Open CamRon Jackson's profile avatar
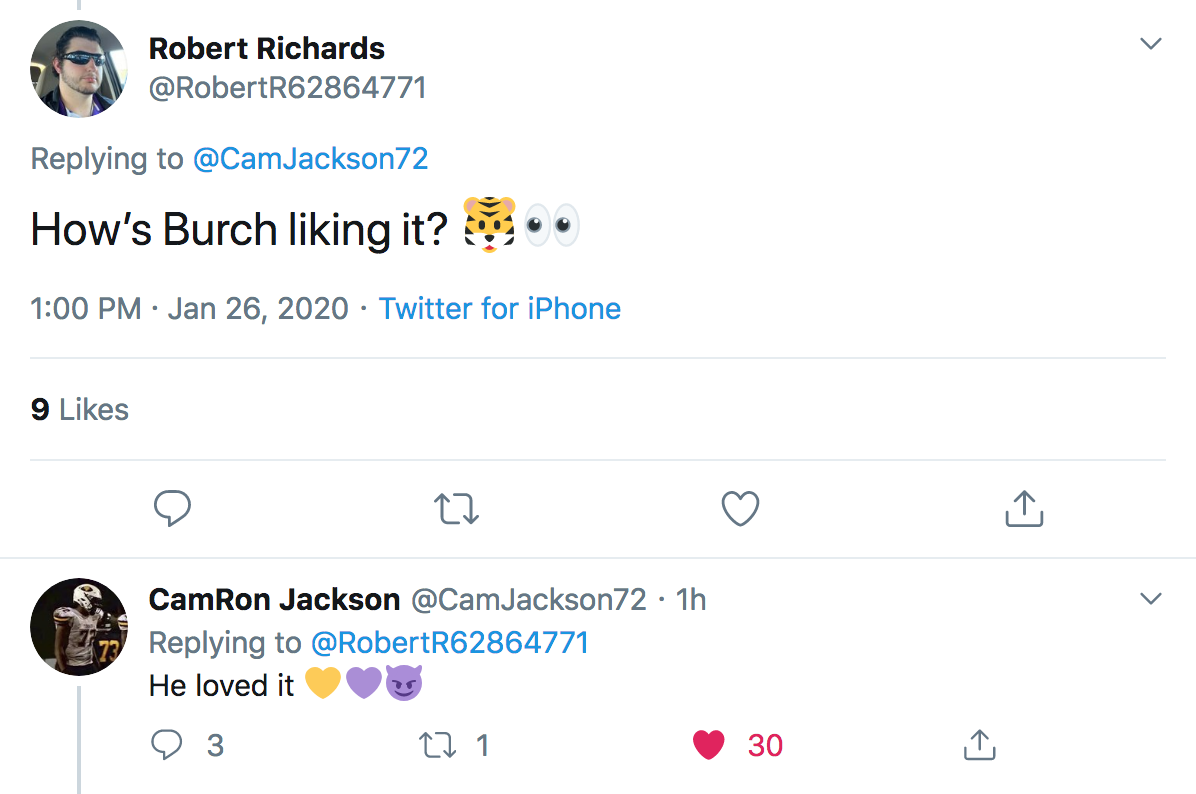1196x794 pixels. click(79, 627)
